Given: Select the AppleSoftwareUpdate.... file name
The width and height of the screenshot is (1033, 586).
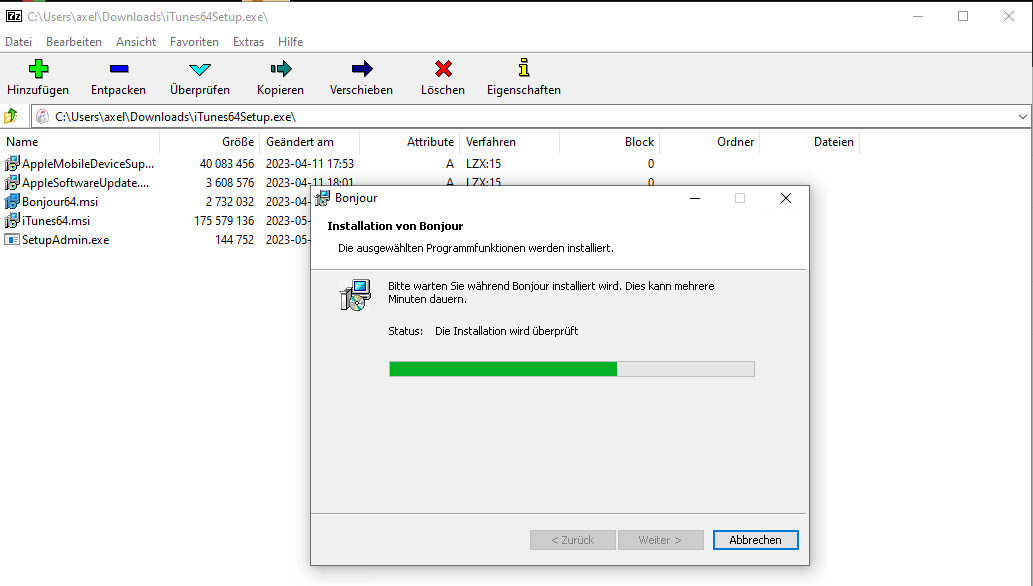Looking at the screenshot, I should [86, 183].
